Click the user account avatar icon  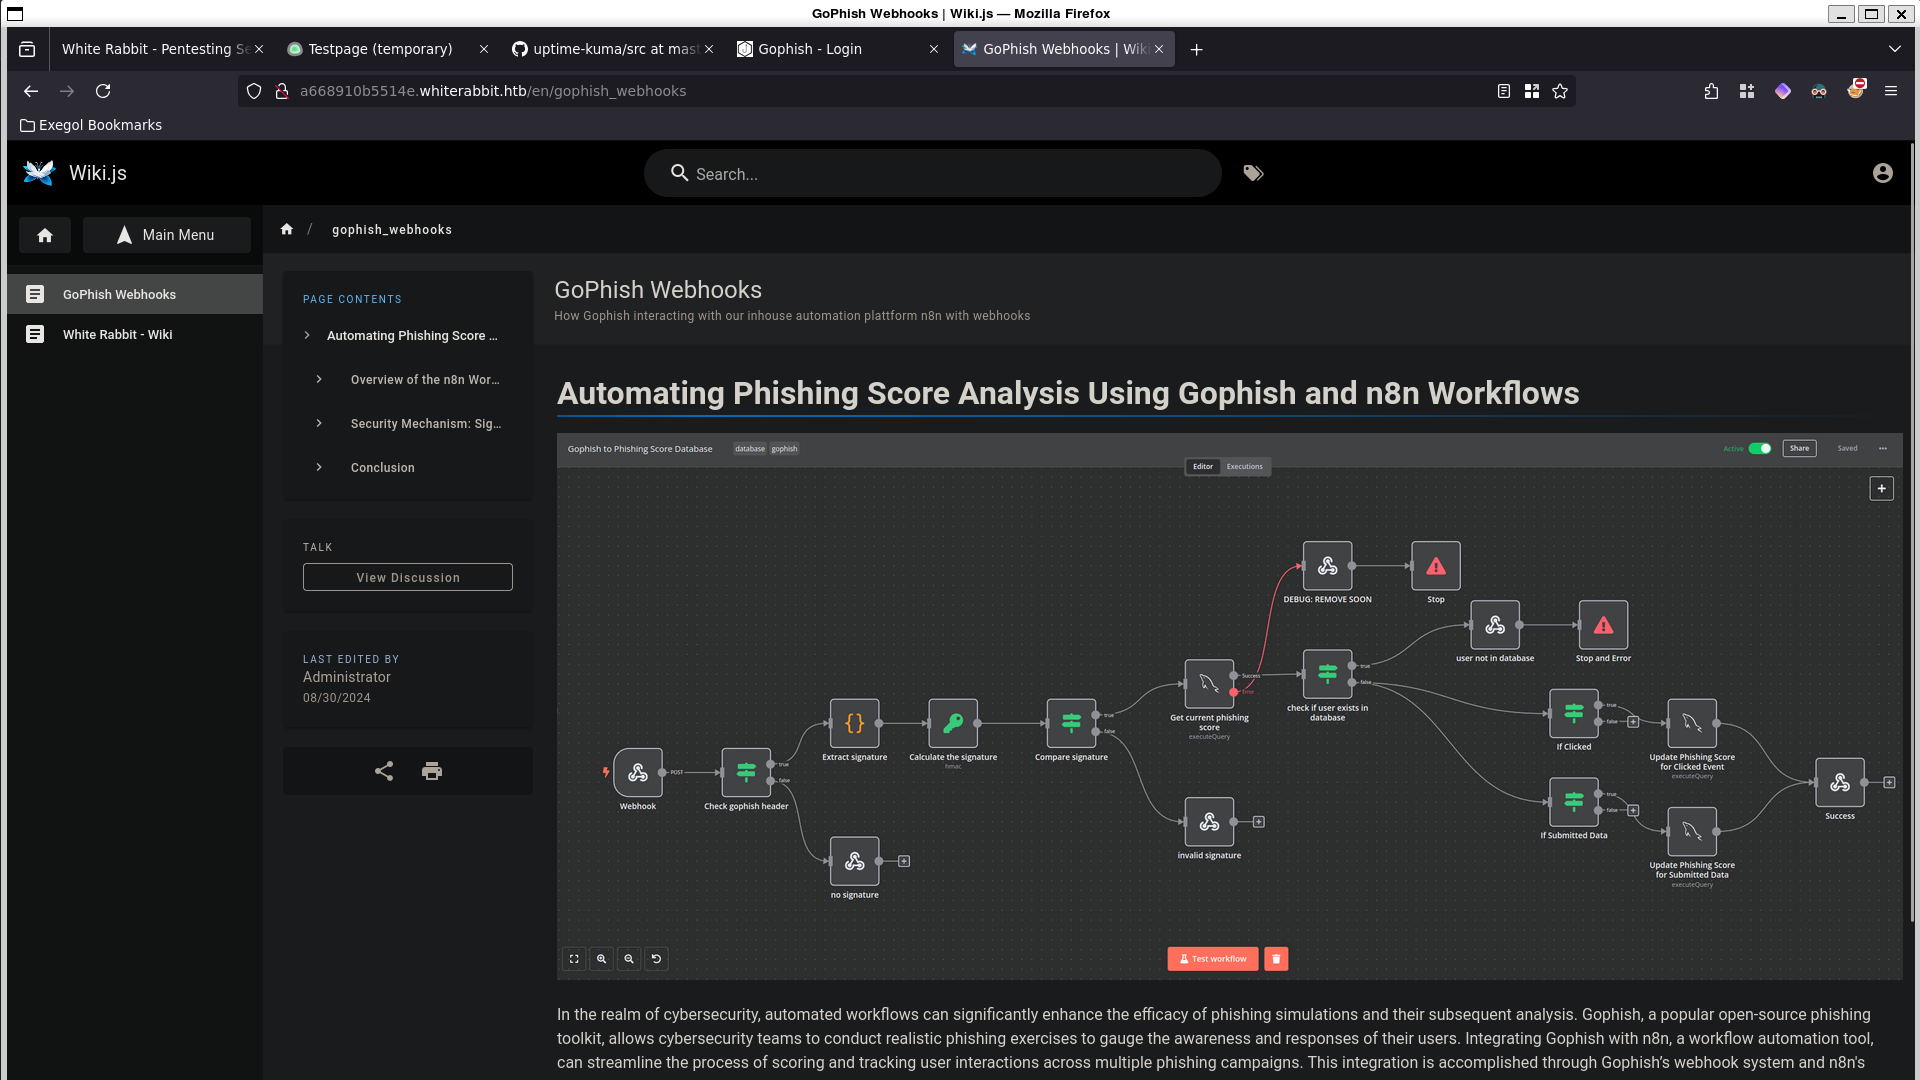click(x=1882, y=173)
